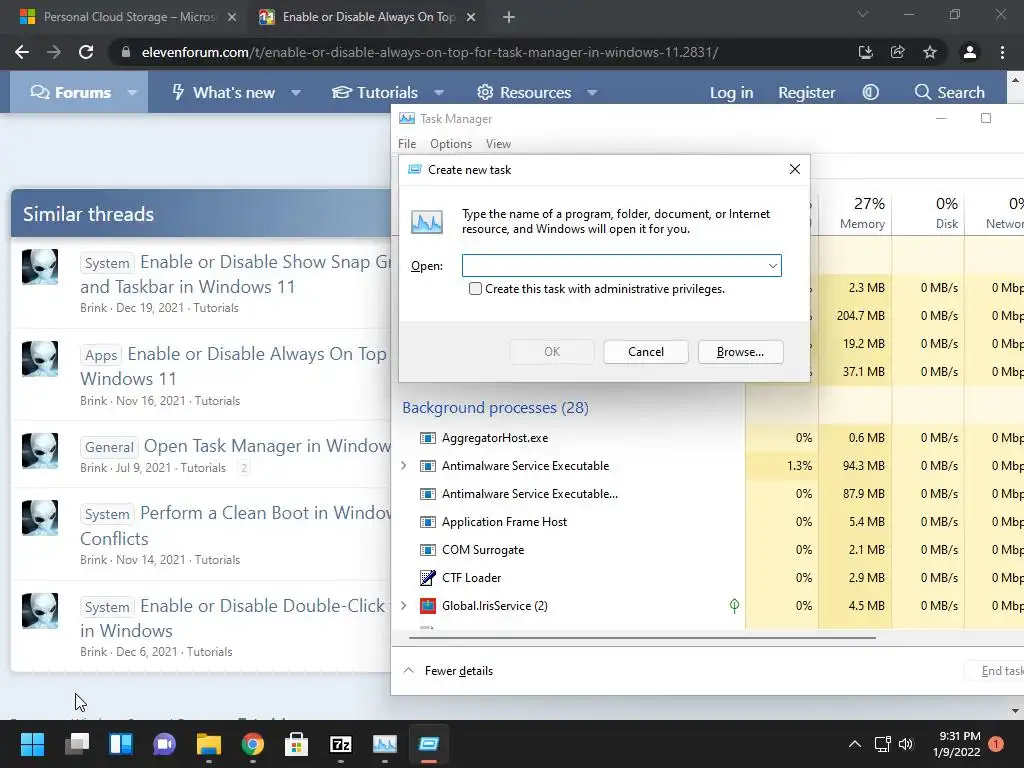Open a new browser tab
The width and height of the screenshot is (1024, 768).
point(509,18)
